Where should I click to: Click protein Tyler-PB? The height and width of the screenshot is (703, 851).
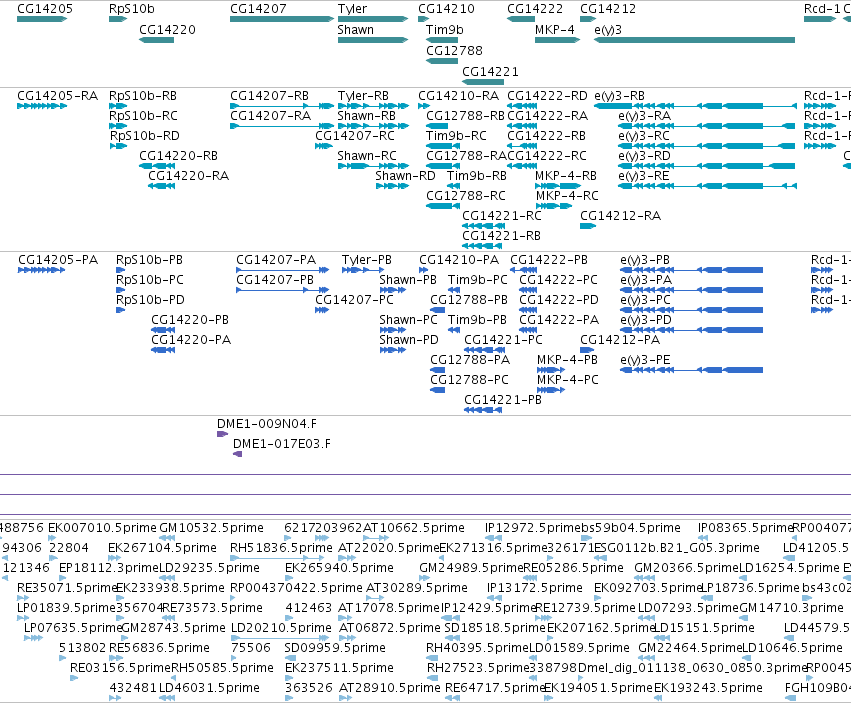pyautogui.click(x=367, y=260)
